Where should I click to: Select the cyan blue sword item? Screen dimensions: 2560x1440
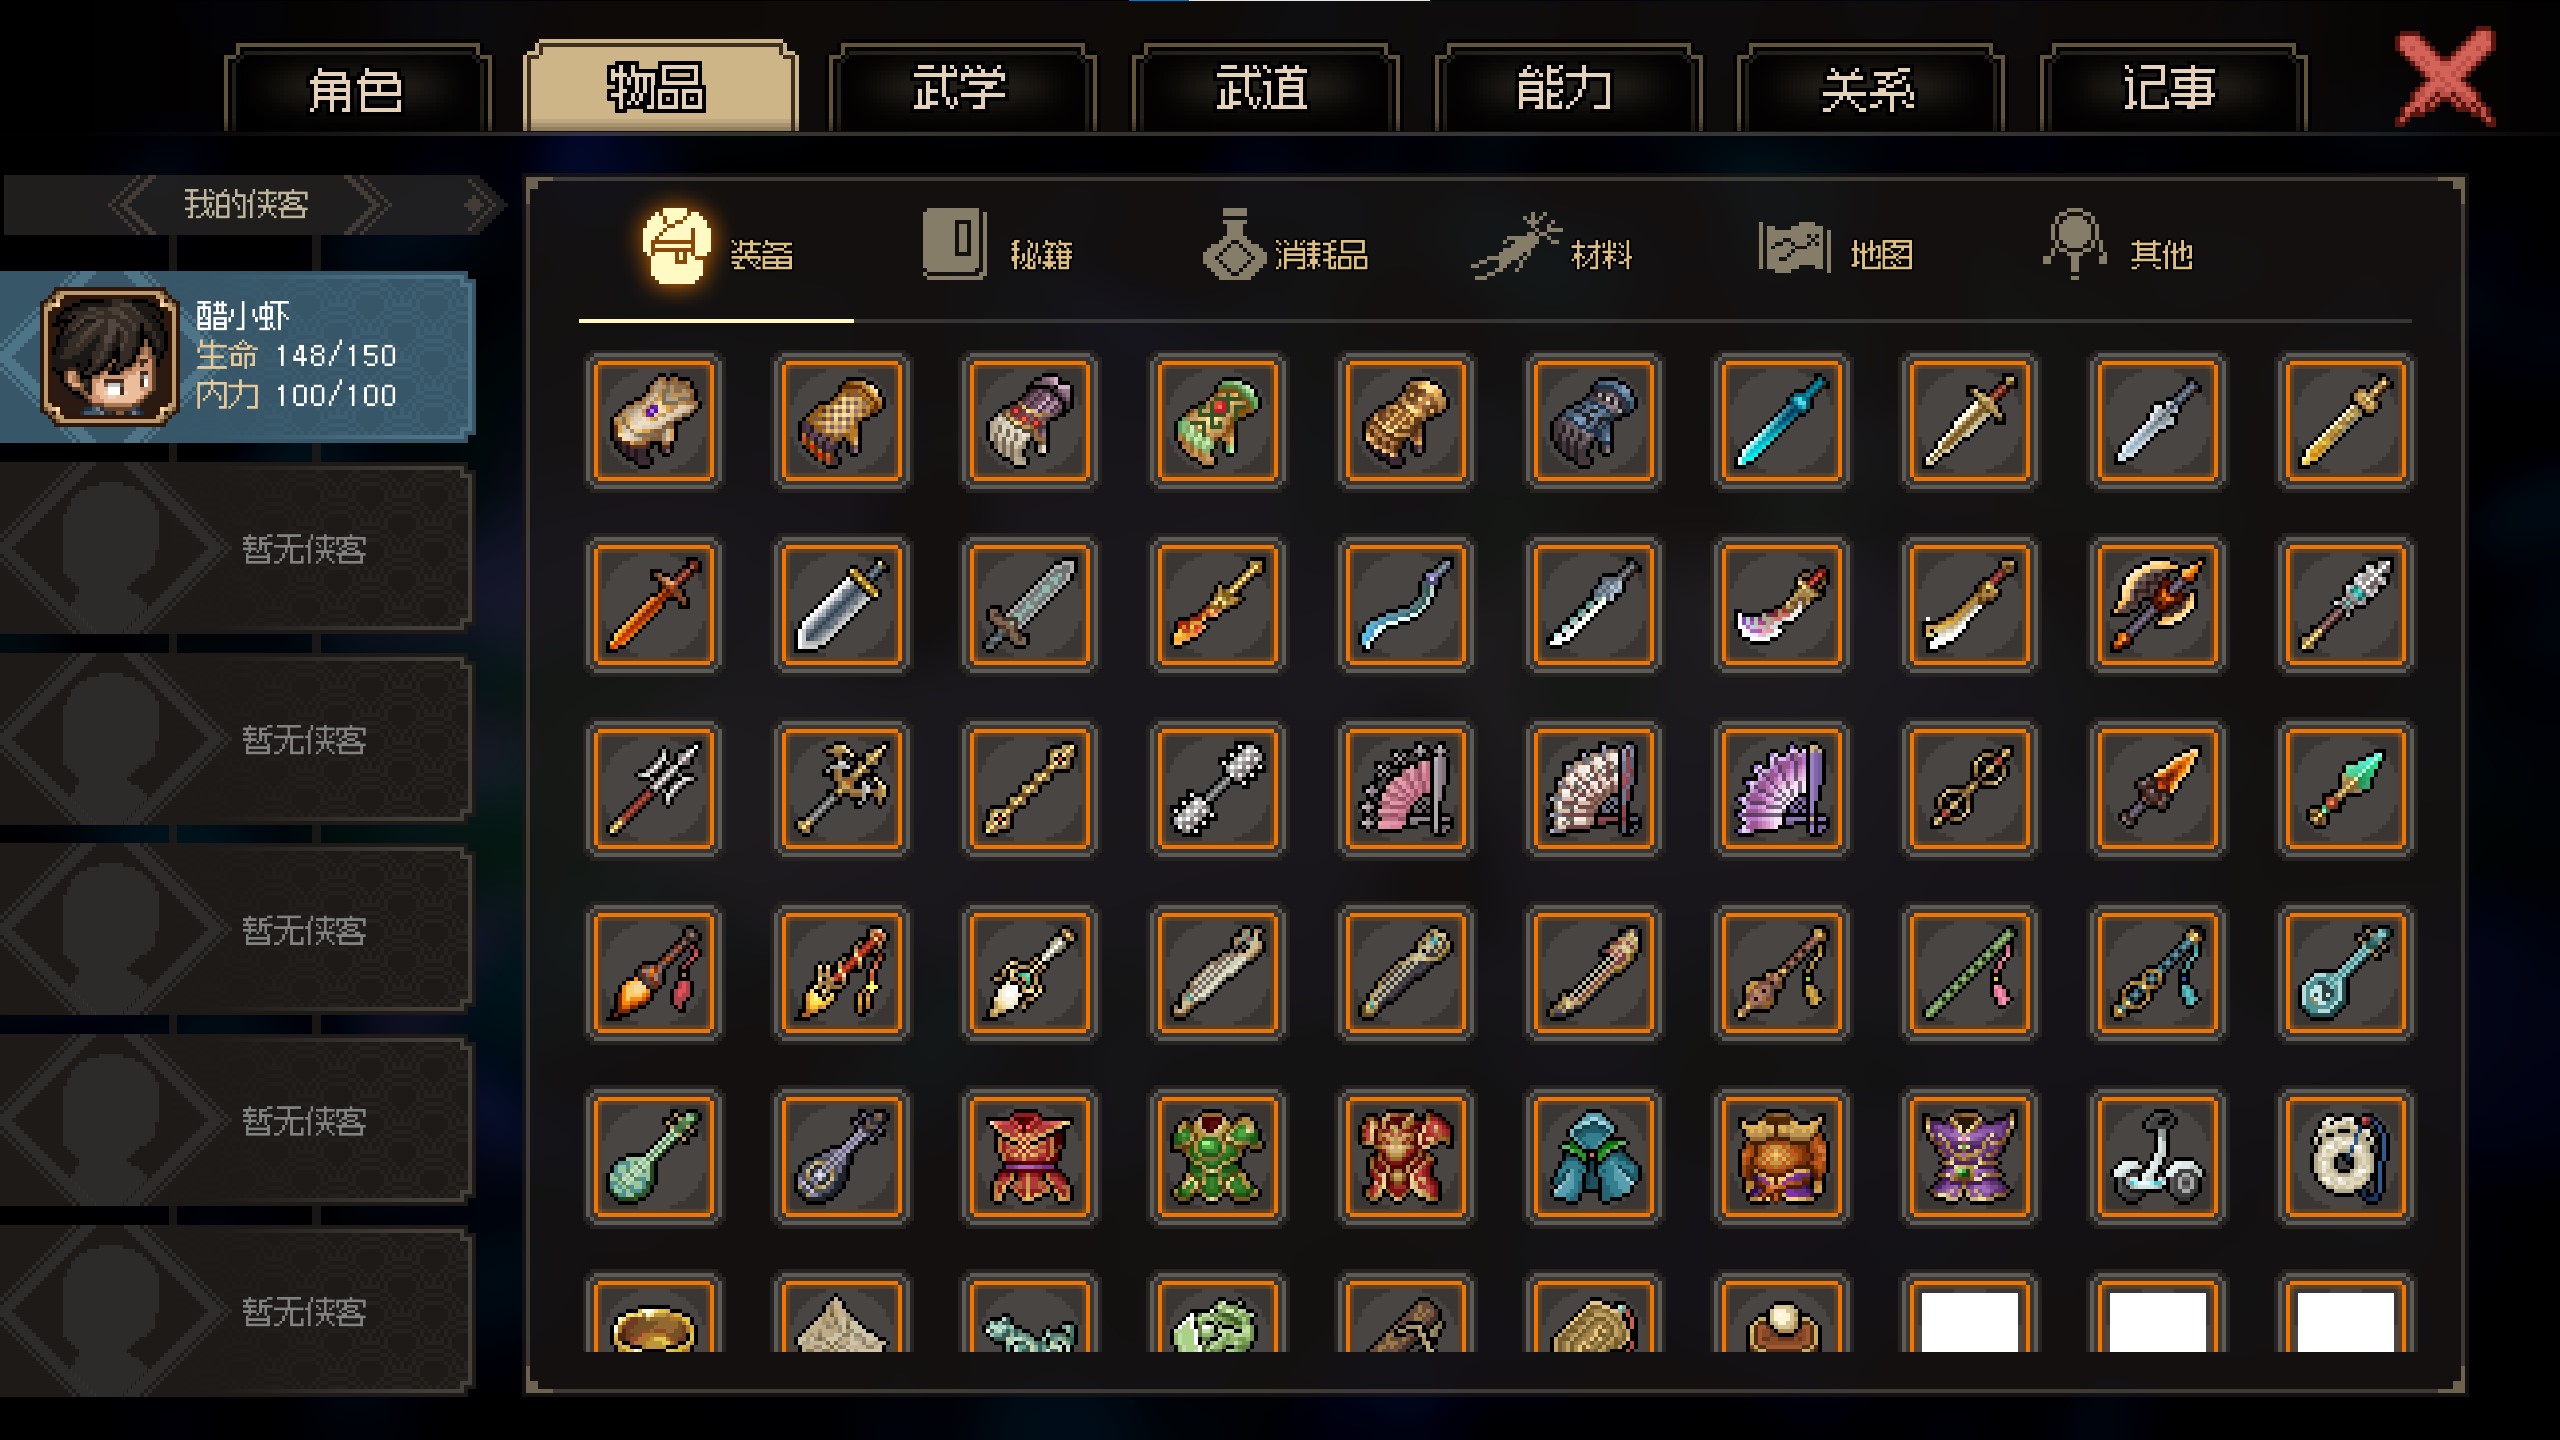coord(1781,421)
